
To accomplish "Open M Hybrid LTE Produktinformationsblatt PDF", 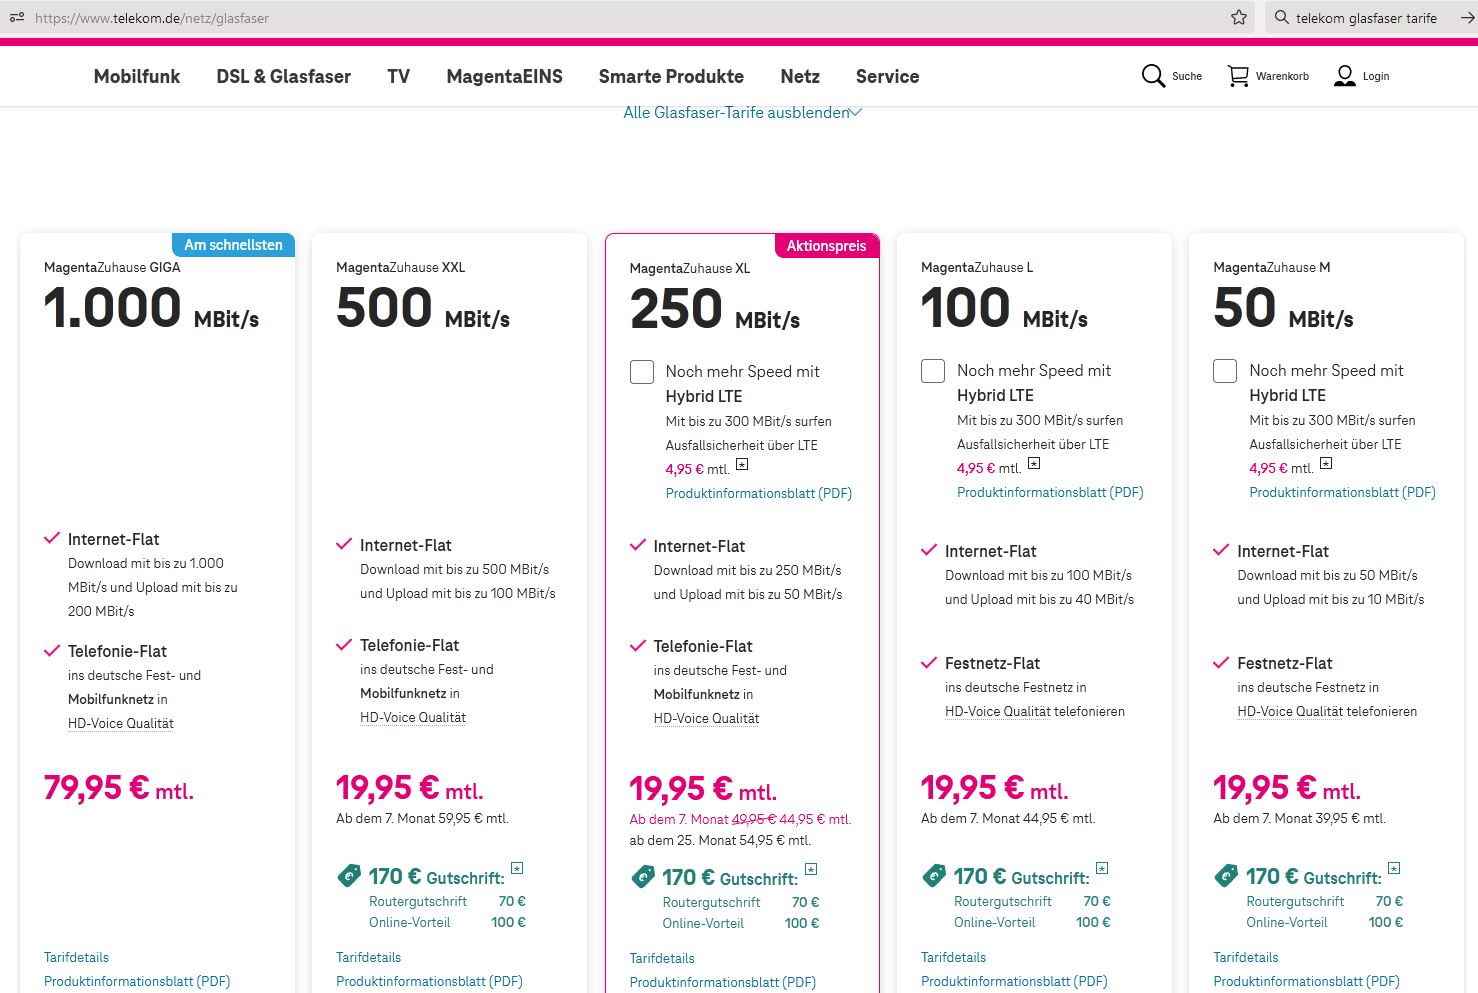I will (1342, 492).
